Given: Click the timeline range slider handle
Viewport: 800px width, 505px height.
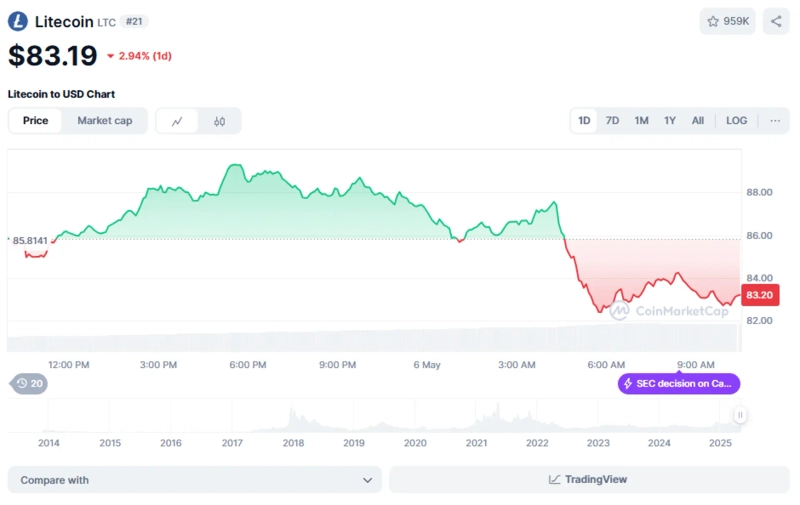Looking at the screenshot, I should [x=740, y=415].
